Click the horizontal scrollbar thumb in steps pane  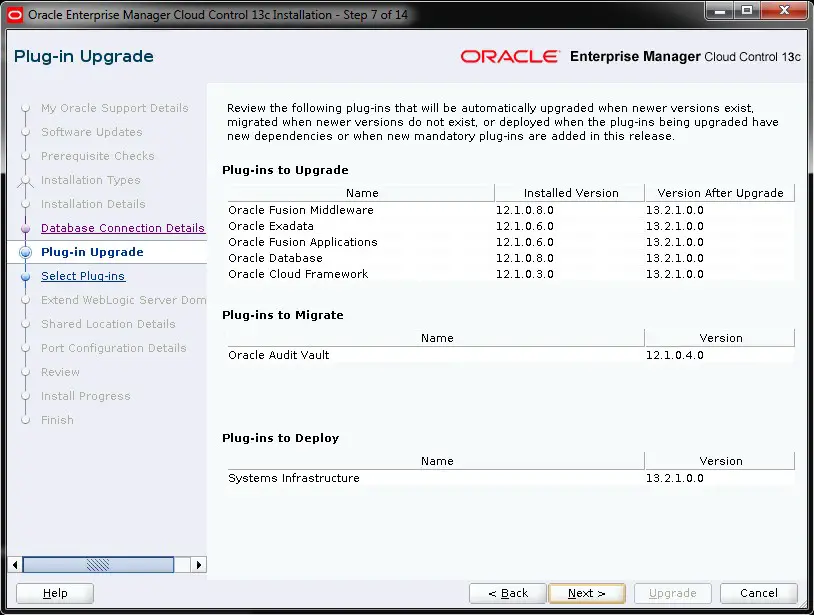pos(98,565)
